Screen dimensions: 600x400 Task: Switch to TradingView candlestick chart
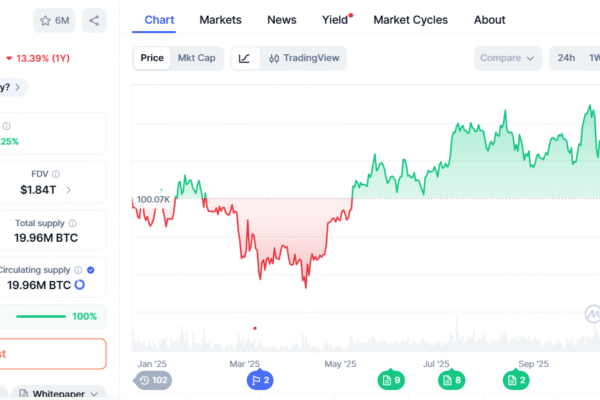point(304,58)
